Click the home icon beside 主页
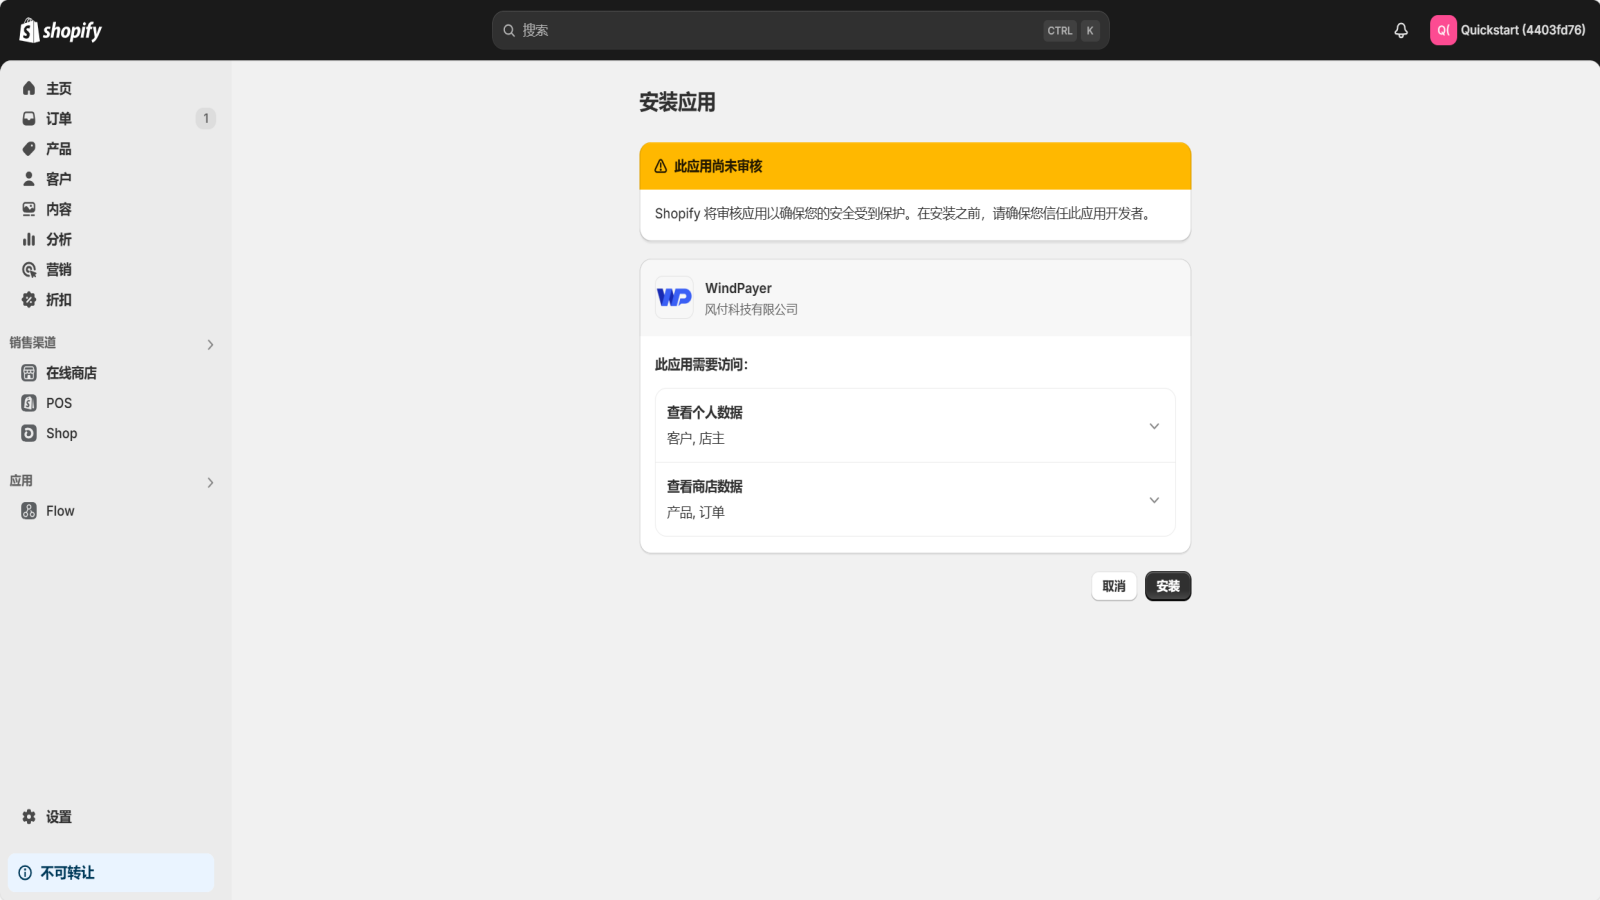The height and width of the screenshot is (900, 1600). pyautogui.click(x=29, y=88)
